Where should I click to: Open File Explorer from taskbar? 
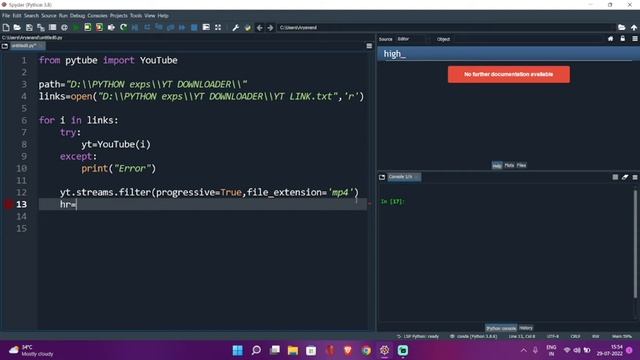click(293, 350)
